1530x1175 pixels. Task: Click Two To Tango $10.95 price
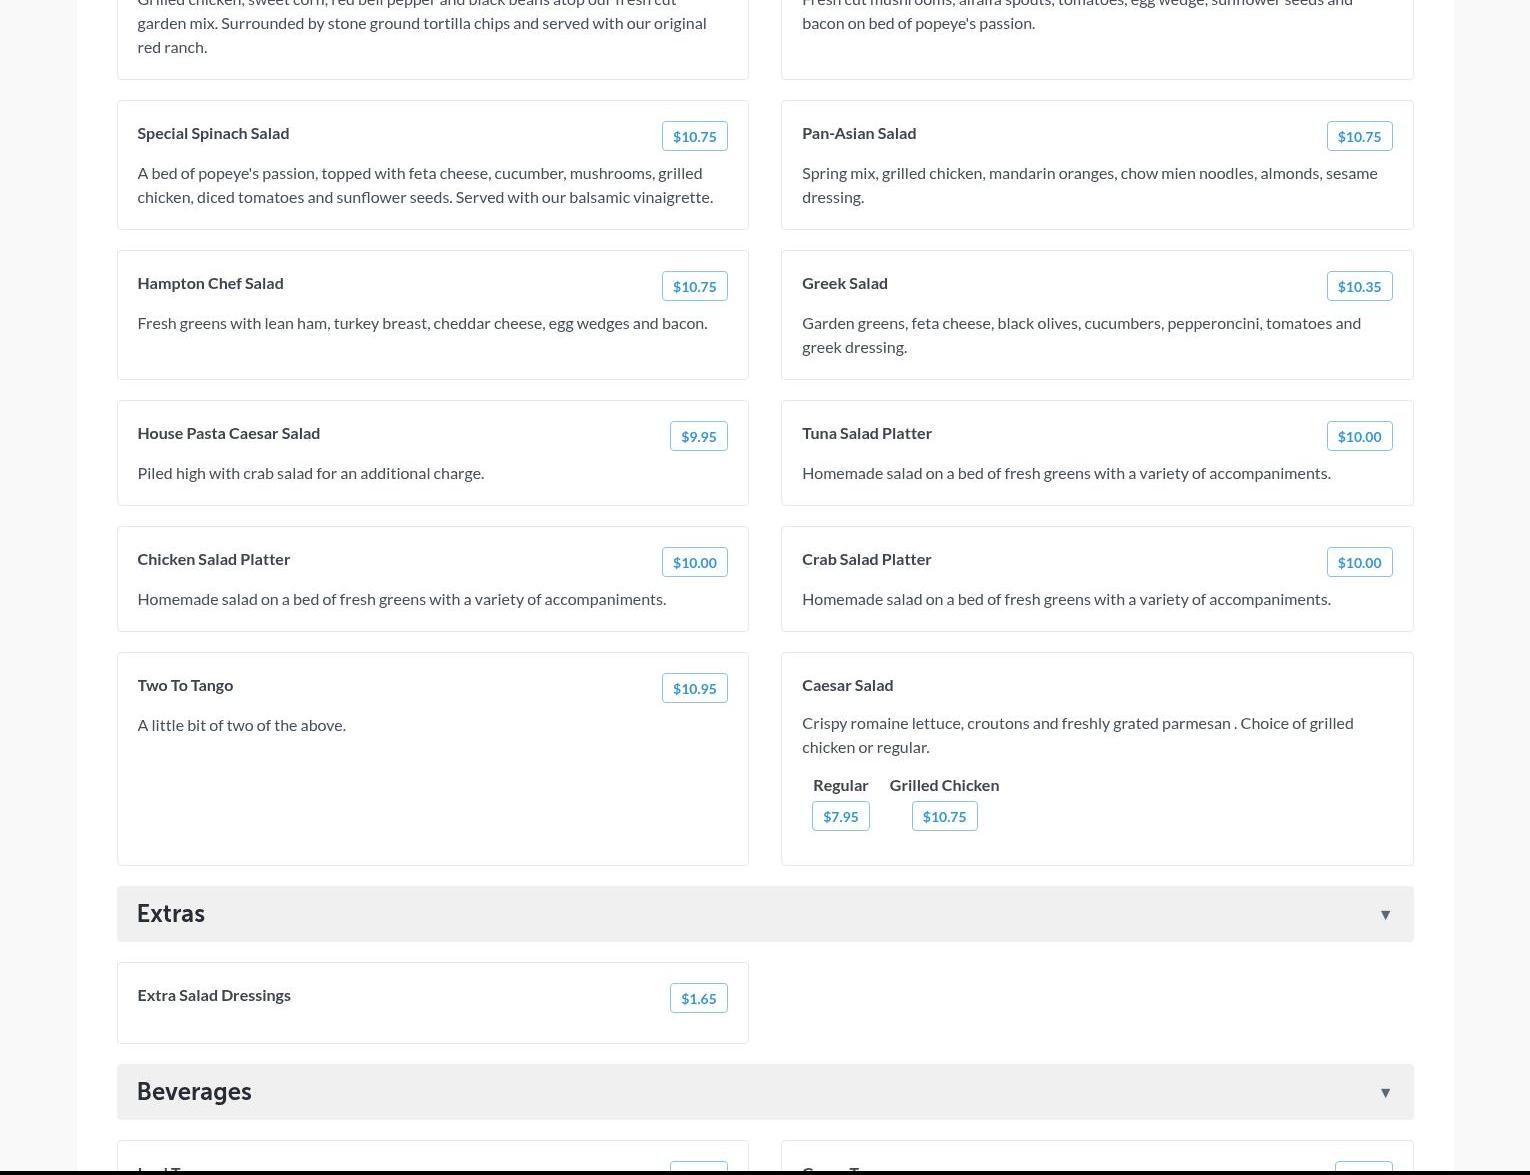pyautogui.click(x=694, y=689)
